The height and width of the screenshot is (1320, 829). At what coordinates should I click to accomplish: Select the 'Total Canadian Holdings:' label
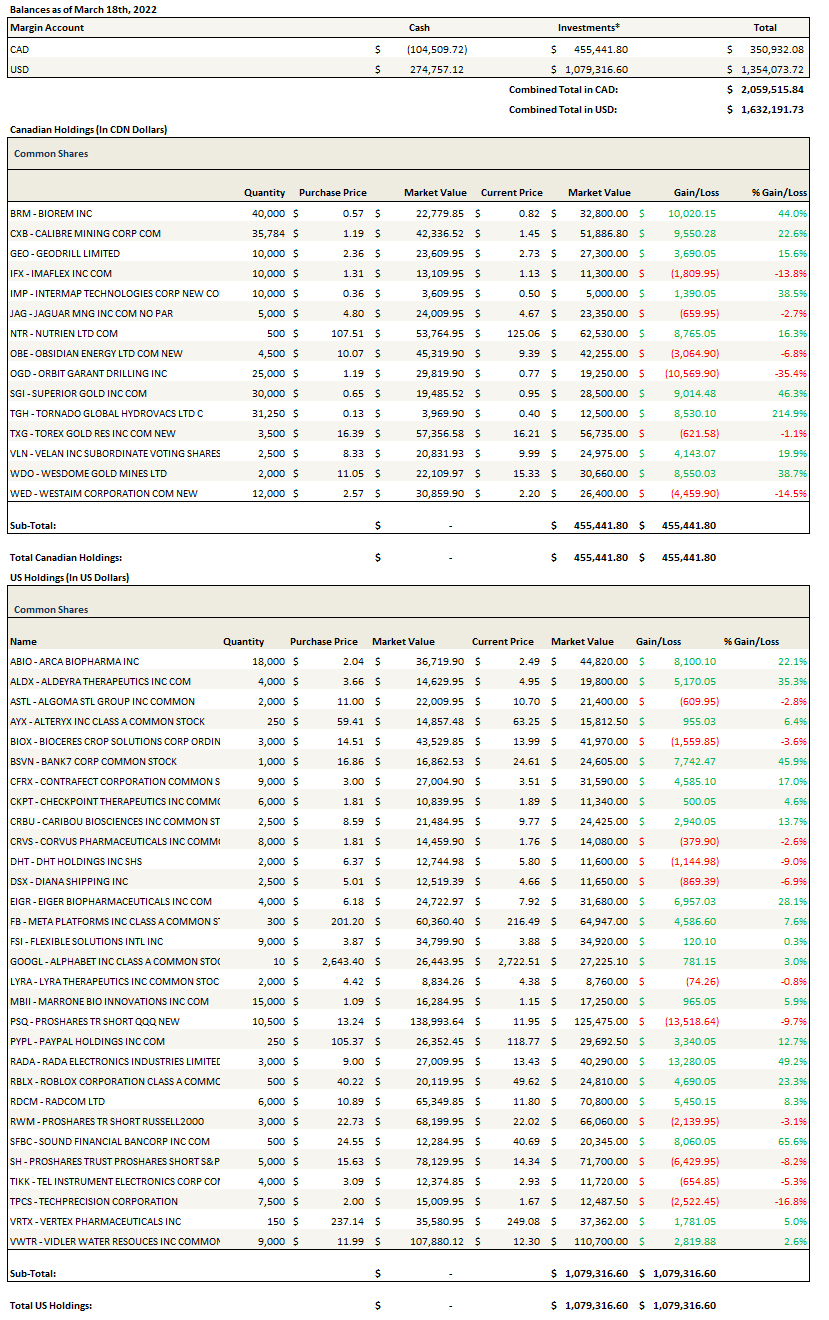[x=65, y=557]
